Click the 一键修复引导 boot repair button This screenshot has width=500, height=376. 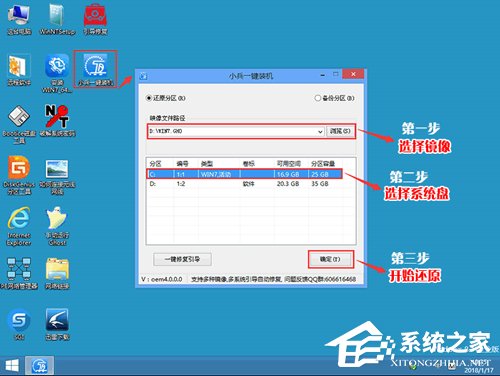[x=182, y=259]
